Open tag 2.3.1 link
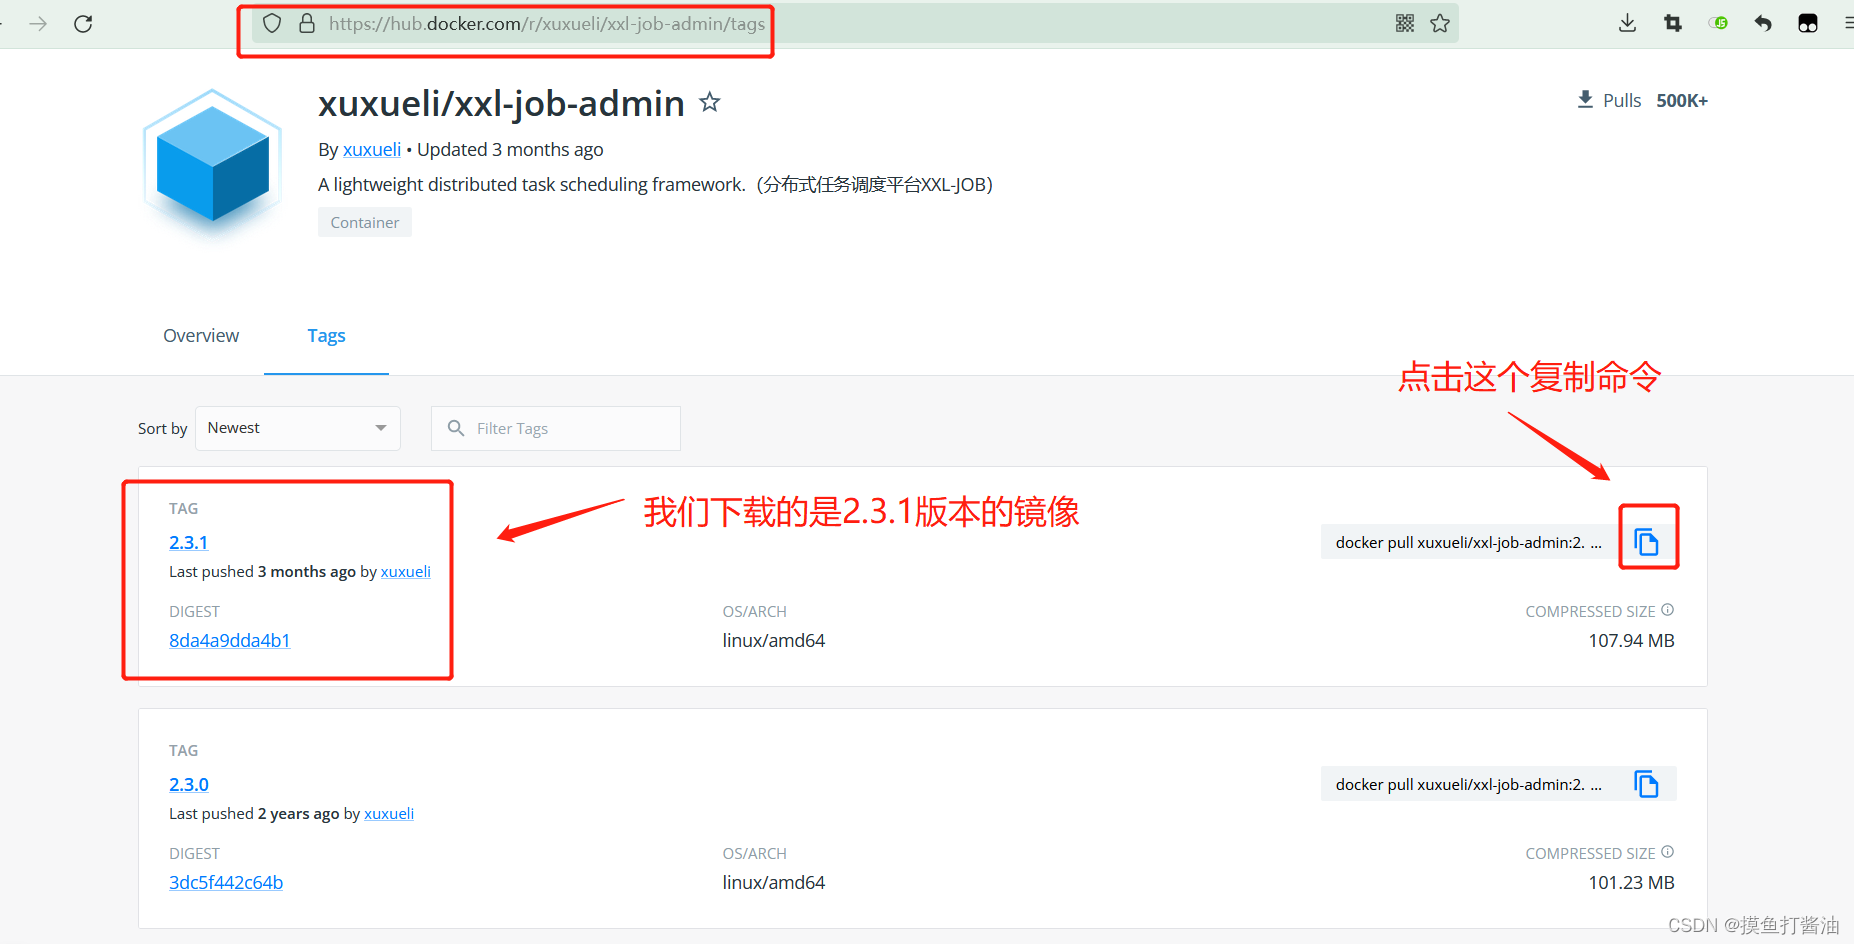Viewport: 1854px width, 944px height. tap(188, 542)
